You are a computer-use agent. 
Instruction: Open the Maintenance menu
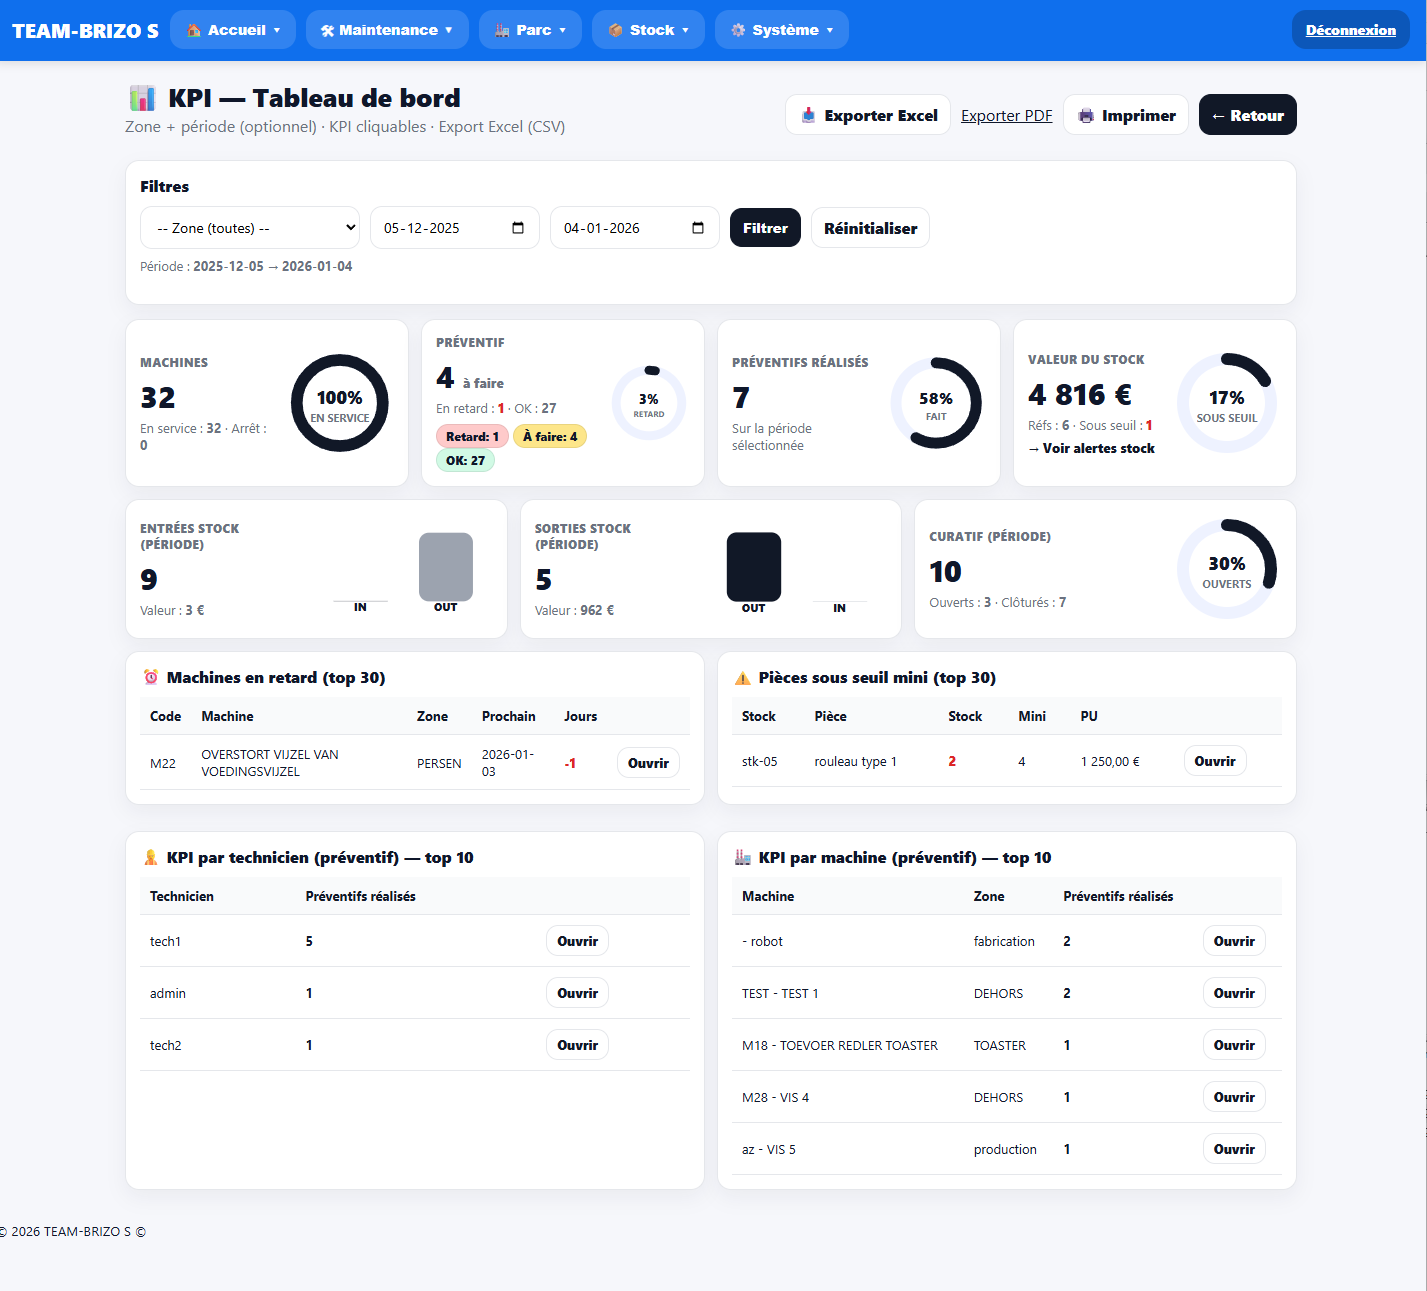[x=387, y=29]
